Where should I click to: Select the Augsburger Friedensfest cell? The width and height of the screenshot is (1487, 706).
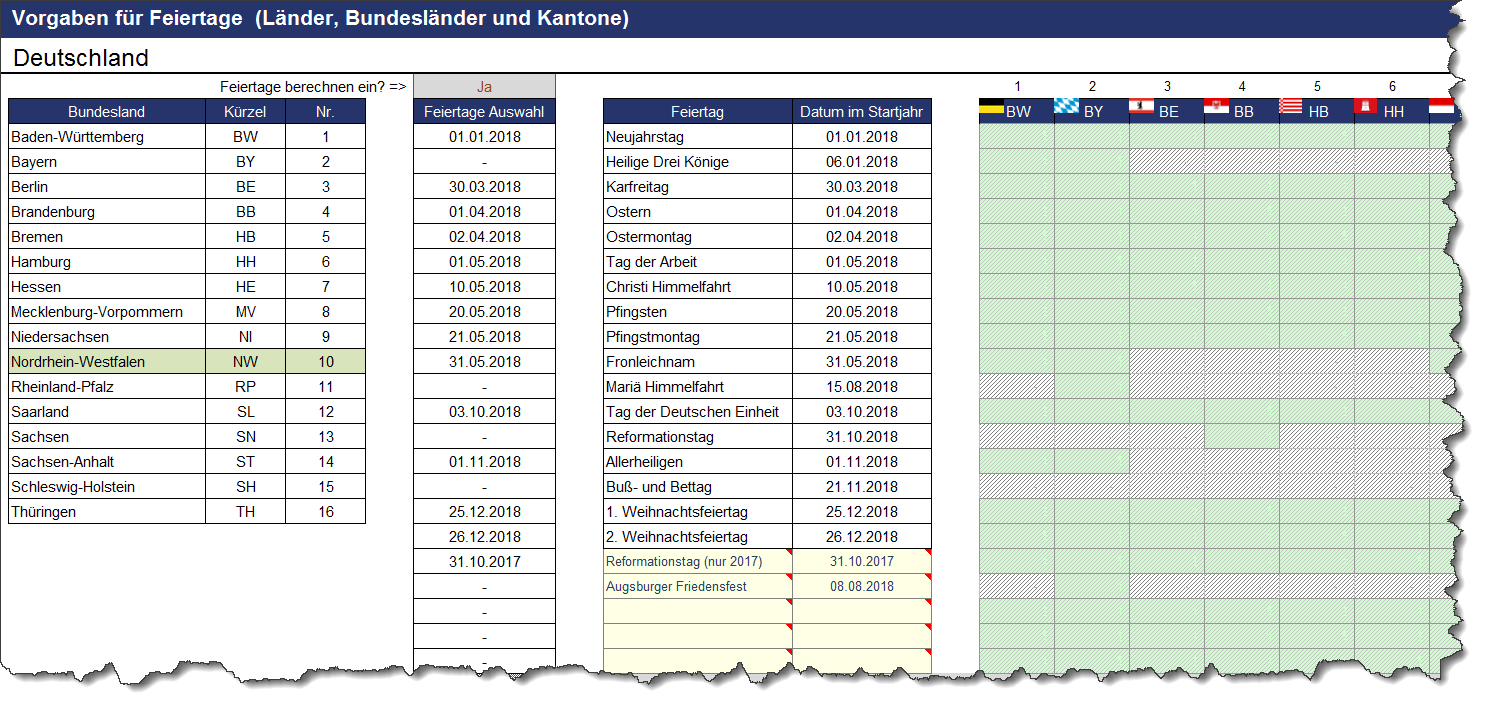(x=698, y=586)
